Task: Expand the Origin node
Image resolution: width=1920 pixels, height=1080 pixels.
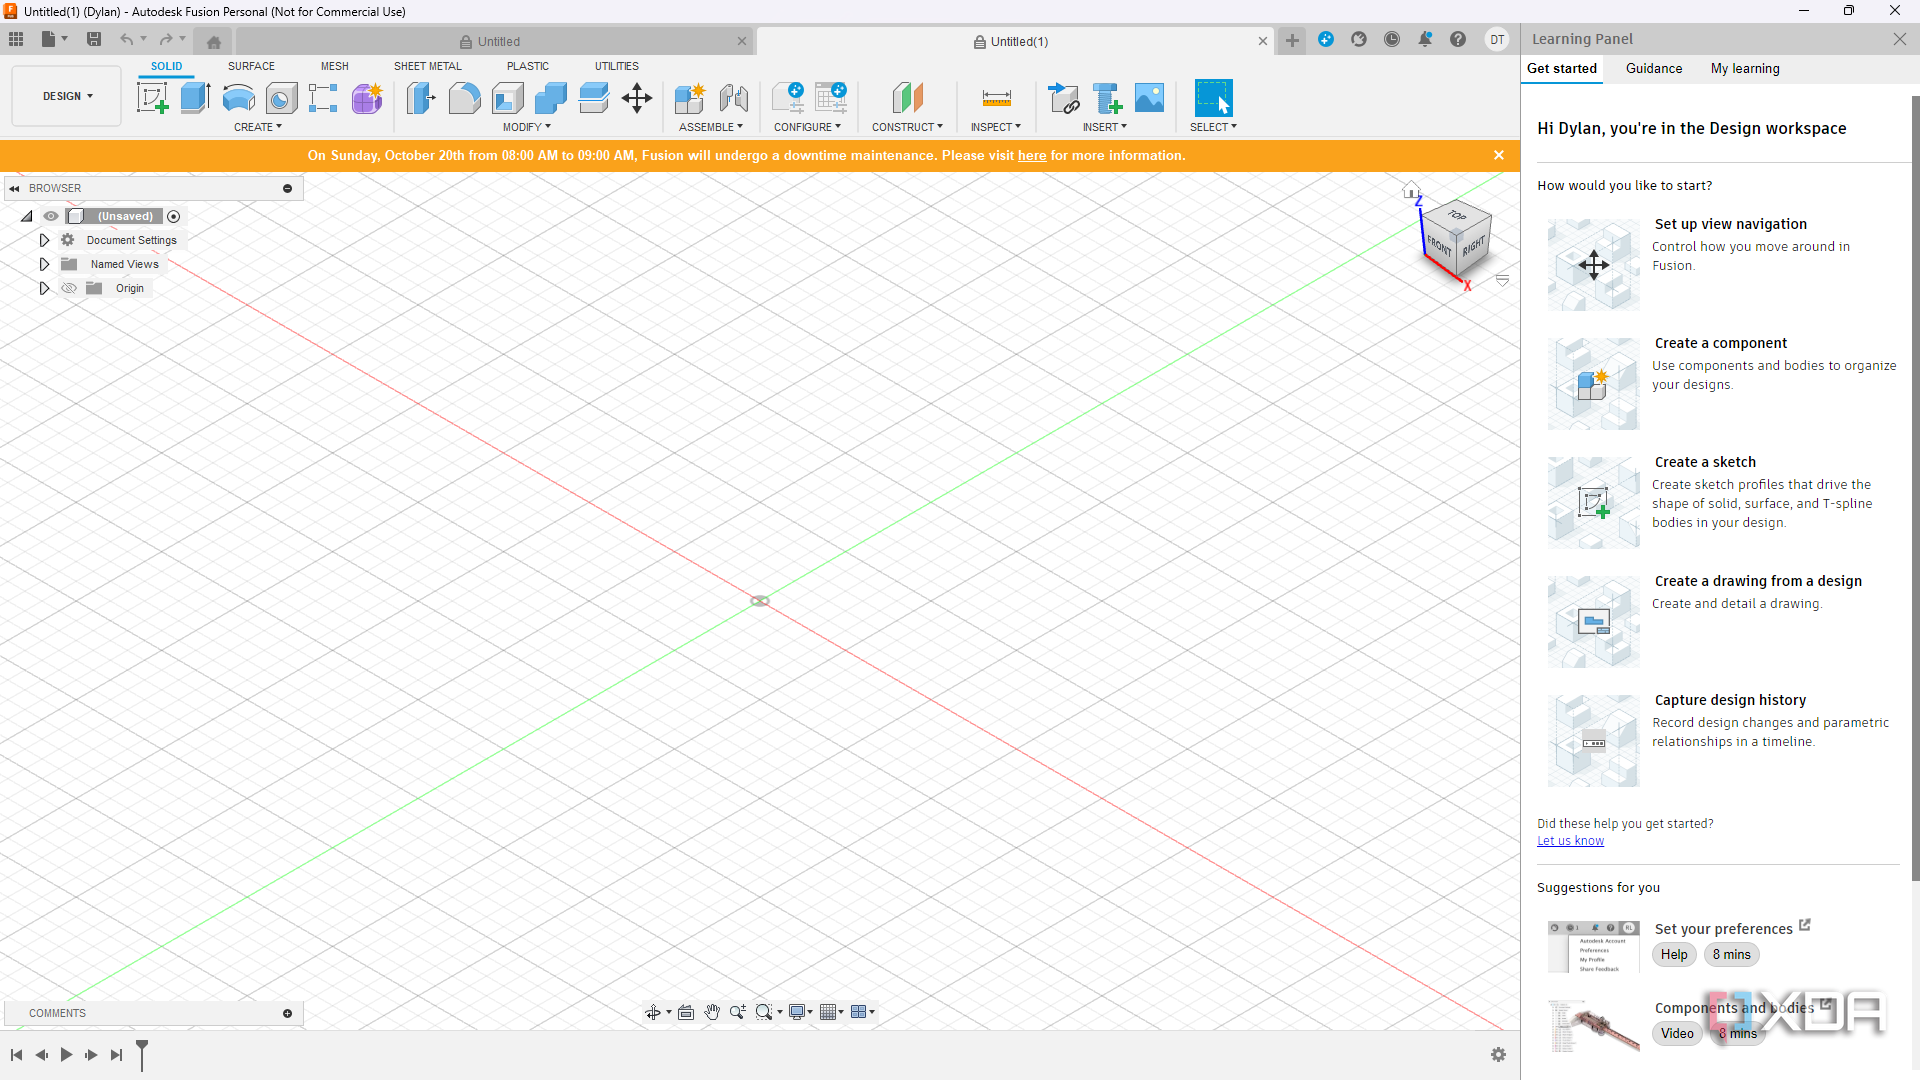Action: 44,288
